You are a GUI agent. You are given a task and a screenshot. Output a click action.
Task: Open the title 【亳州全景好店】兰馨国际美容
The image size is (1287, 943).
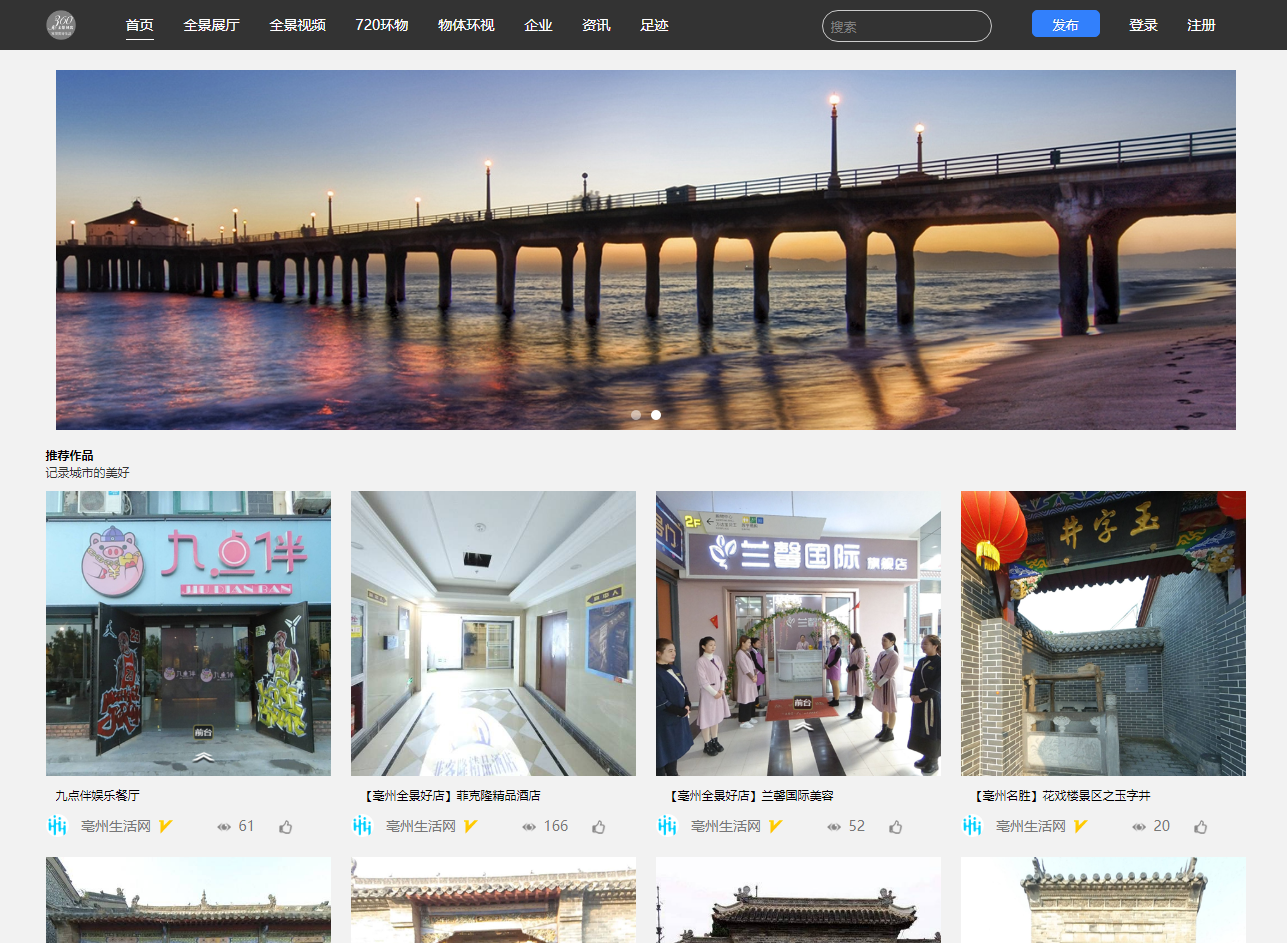[x=750, y=796]
